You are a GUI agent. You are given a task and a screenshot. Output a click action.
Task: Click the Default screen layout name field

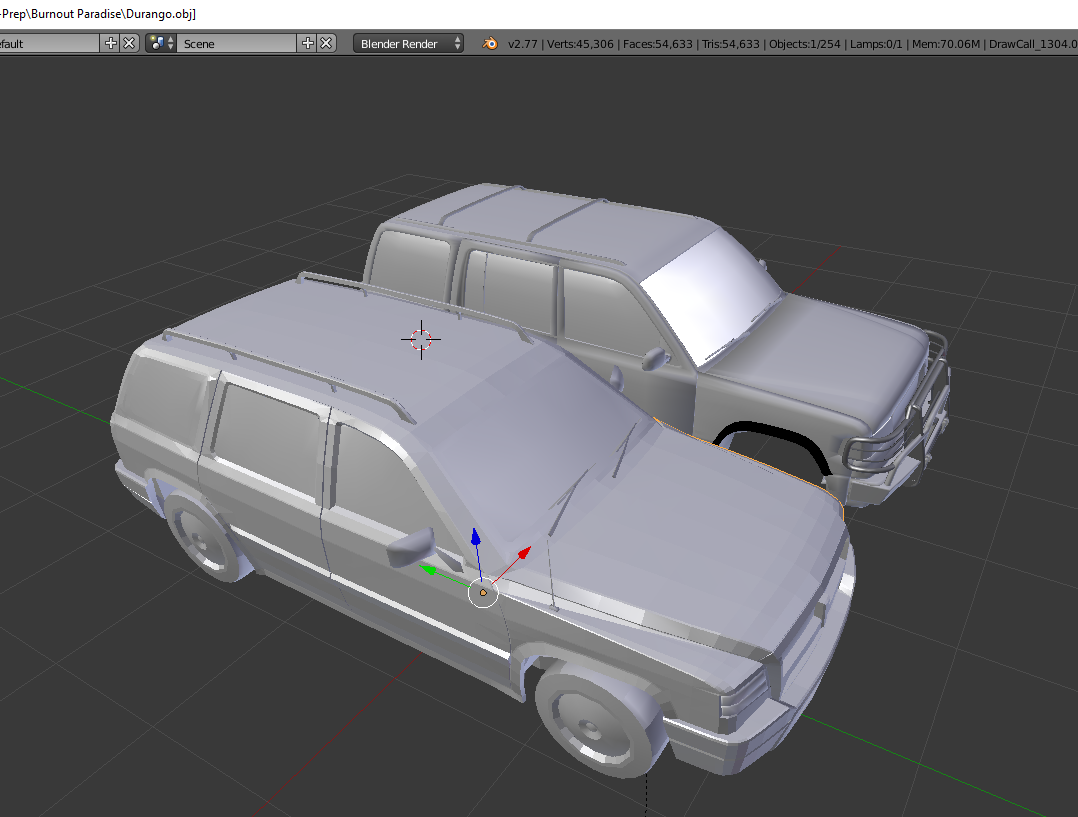(x=50, y=43)
